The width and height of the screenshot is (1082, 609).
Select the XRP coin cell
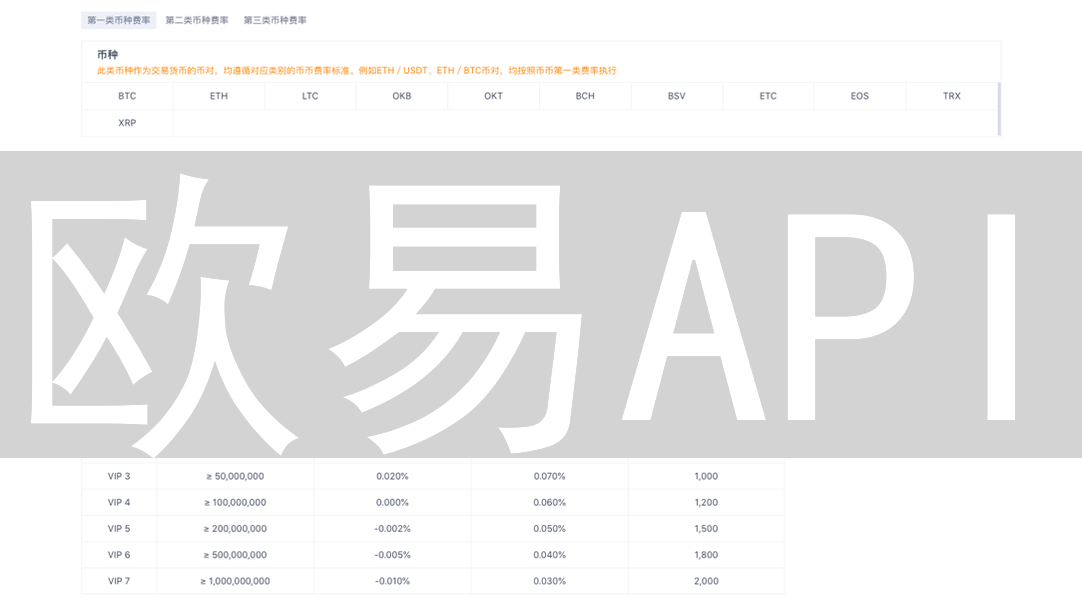pos(127,123)
